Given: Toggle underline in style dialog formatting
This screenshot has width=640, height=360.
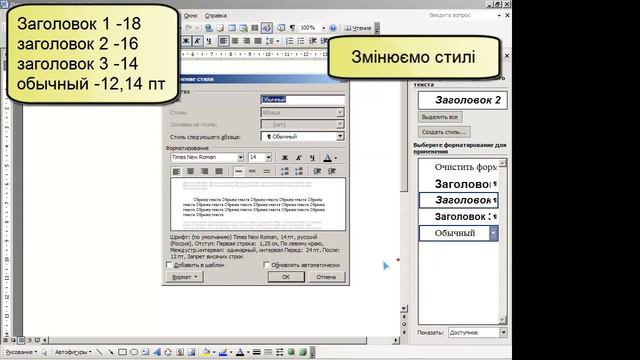Looking at the screenshot, I should [x=312, y=158].
